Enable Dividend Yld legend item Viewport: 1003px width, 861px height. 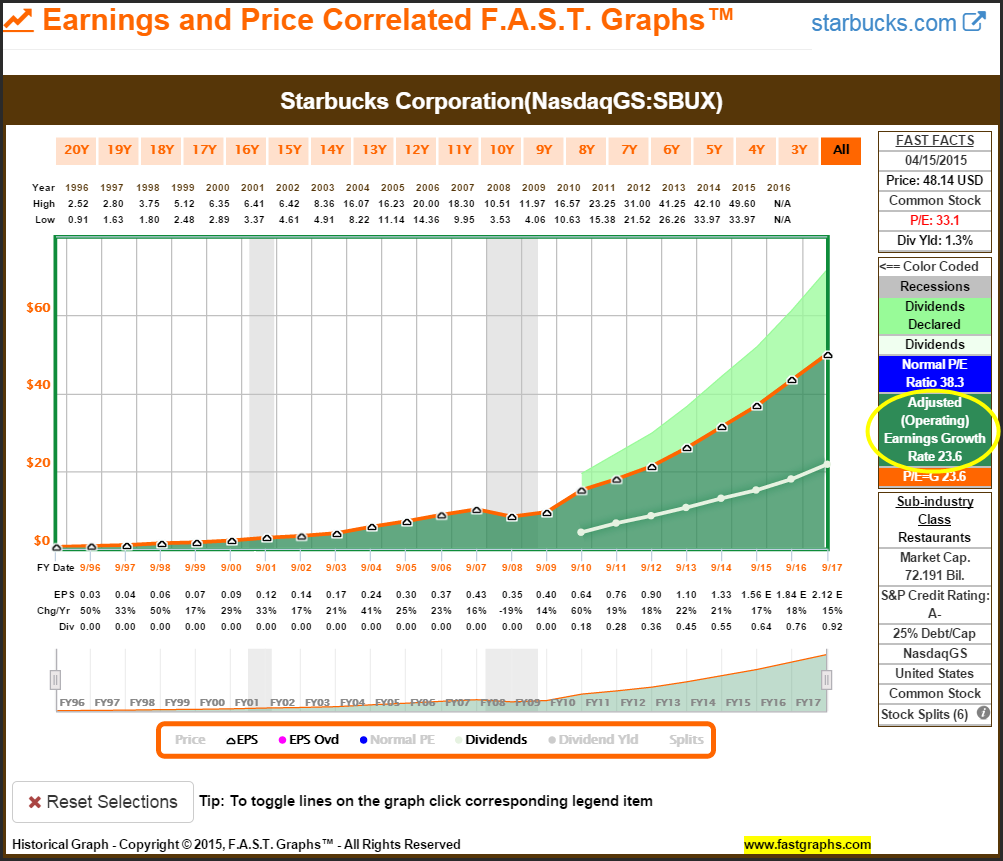591,740
